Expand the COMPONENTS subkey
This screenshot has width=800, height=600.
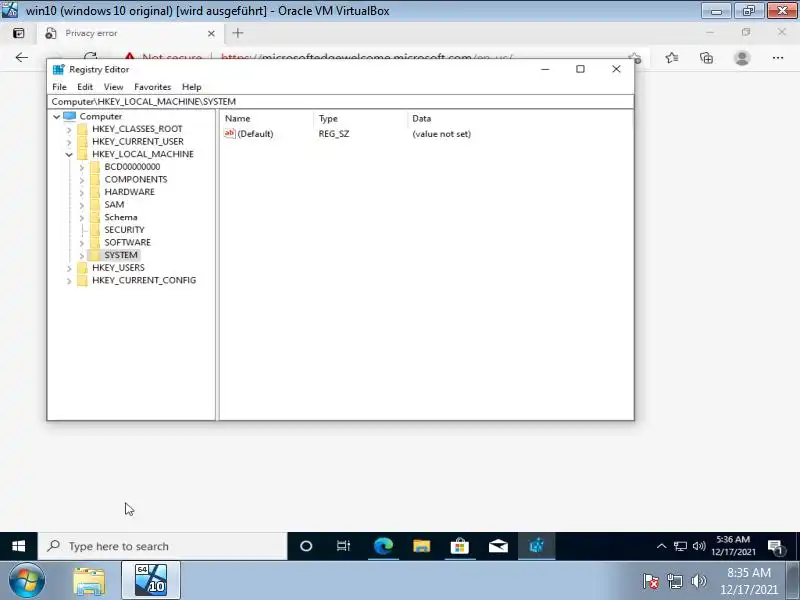point(82,180)
